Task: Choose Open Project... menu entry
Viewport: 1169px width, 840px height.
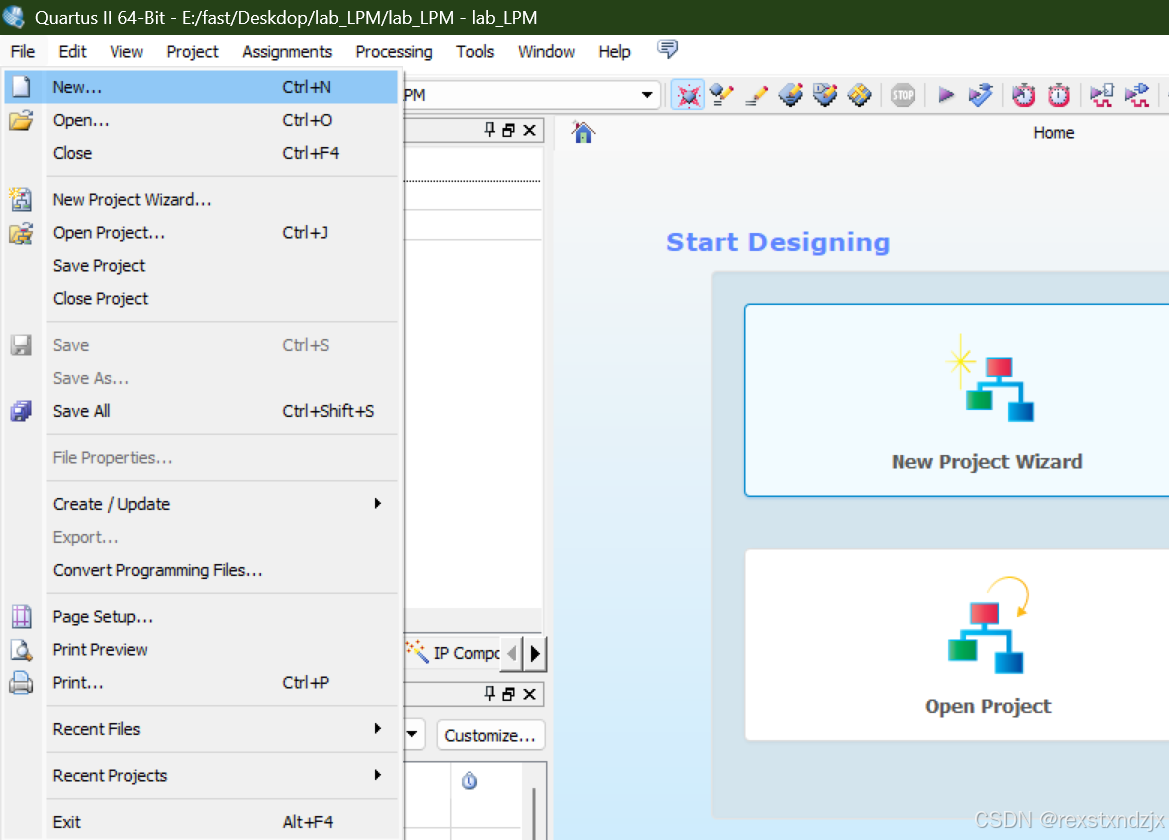Action: [x=201, y=233]
